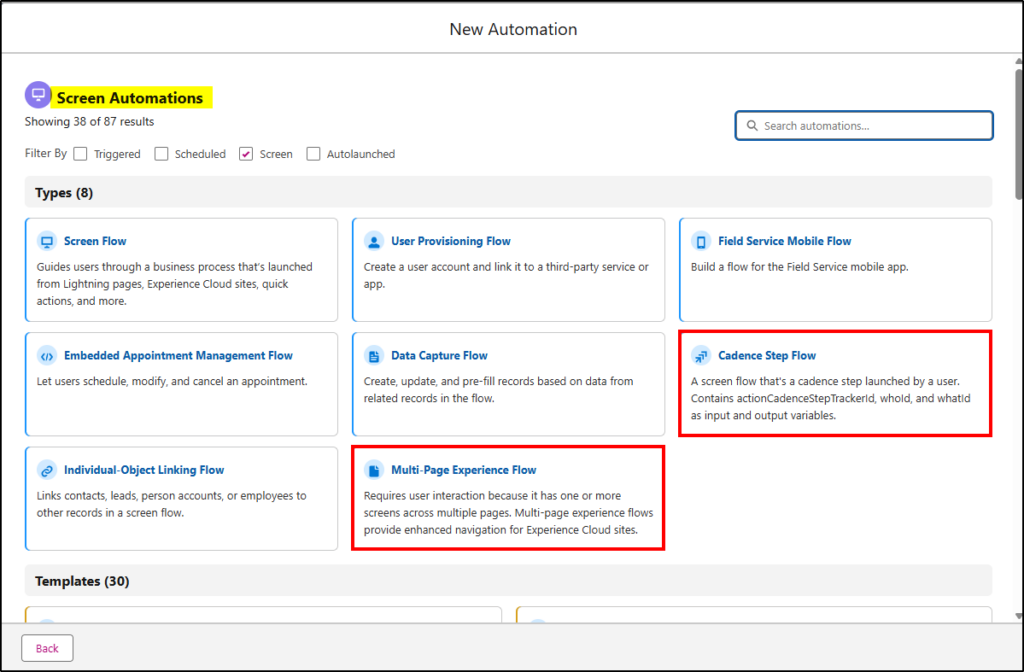
Task: Collapse the Templates (30) section header
Action: click(x=82, y=581)
